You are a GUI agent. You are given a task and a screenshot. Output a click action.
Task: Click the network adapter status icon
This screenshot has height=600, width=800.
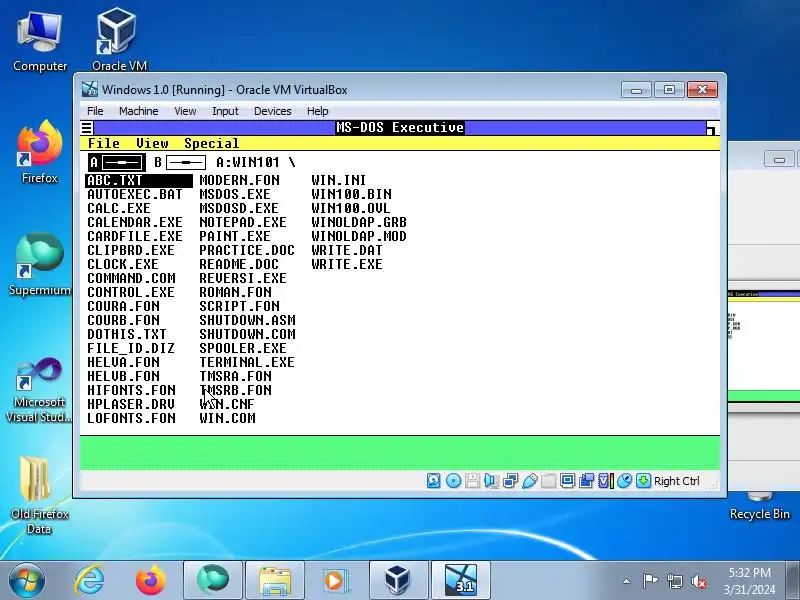pos(510,481)
